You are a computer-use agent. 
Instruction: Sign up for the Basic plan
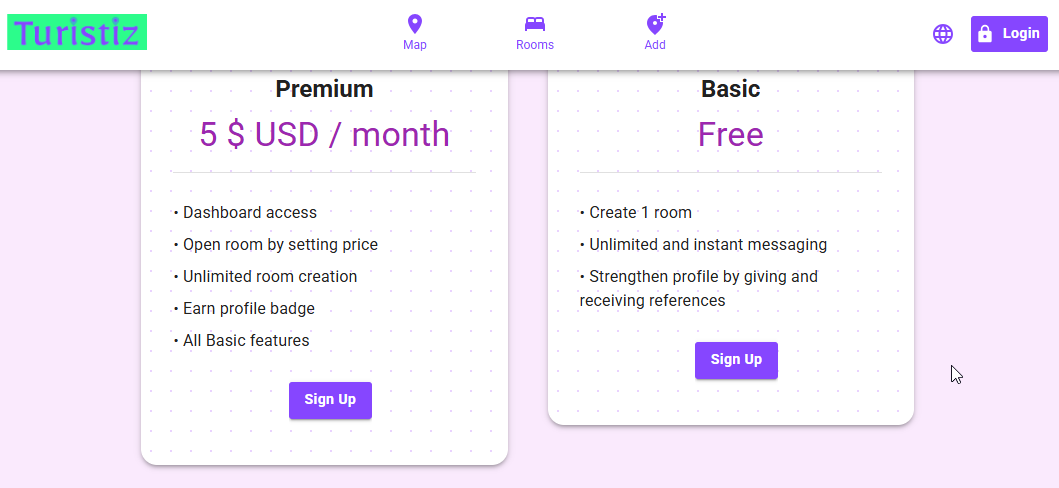tap(736, 360)
